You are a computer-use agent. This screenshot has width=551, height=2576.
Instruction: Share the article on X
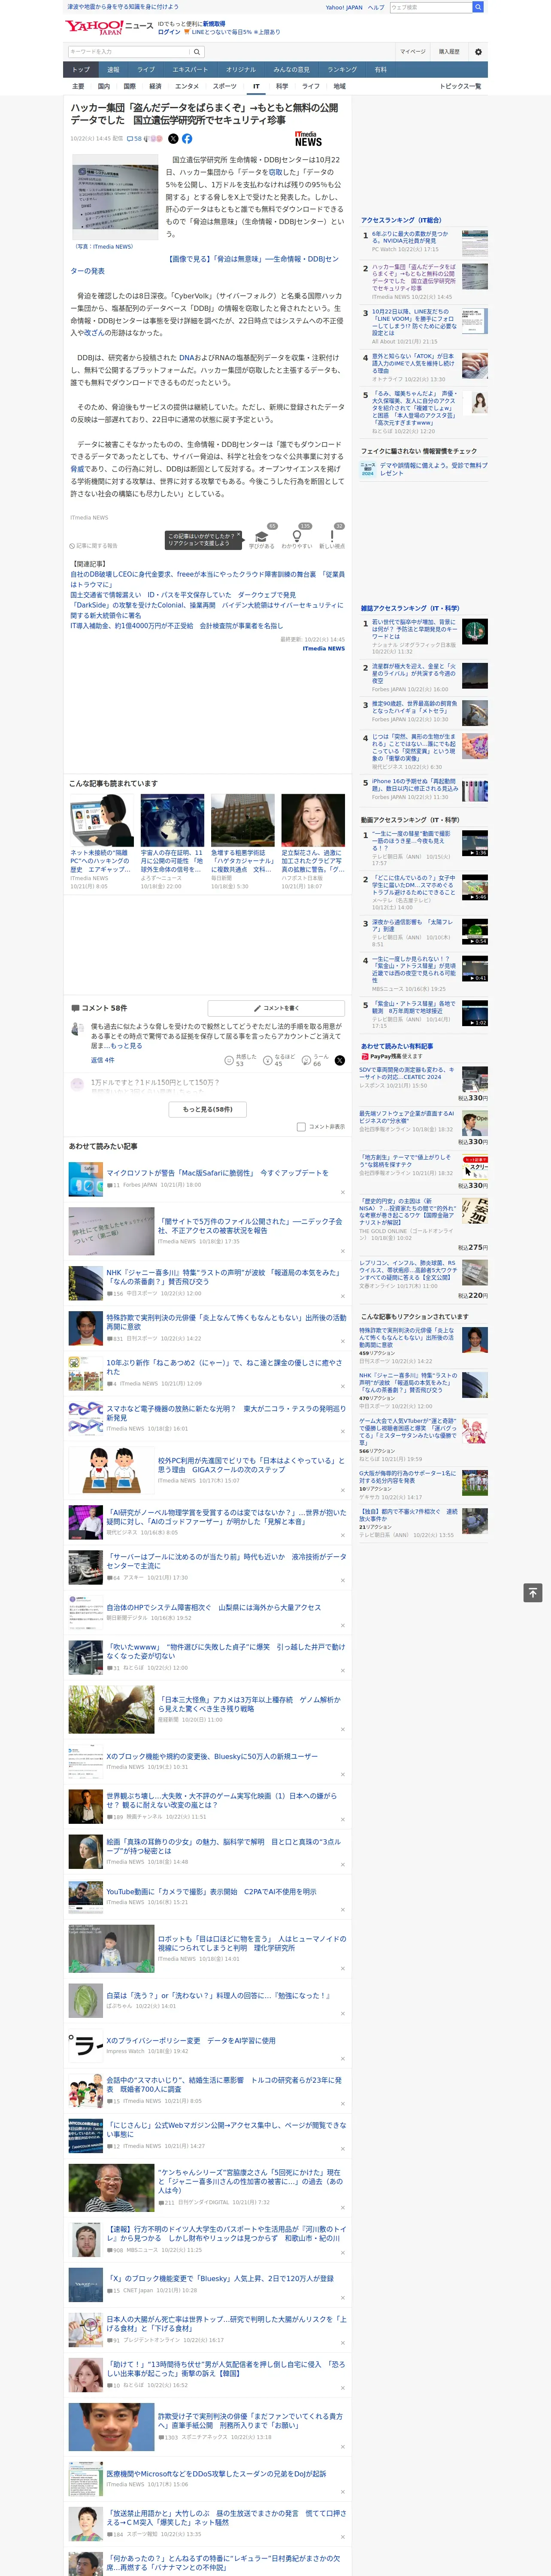pyautogui.click(x=173, y=139)
